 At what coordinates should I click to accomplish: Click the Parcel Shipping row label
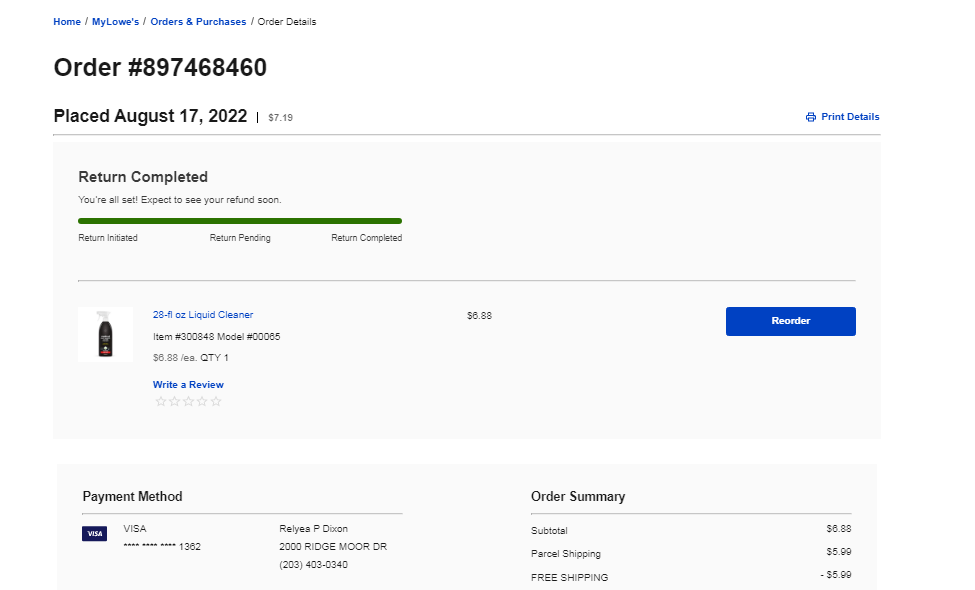(566, 553)
